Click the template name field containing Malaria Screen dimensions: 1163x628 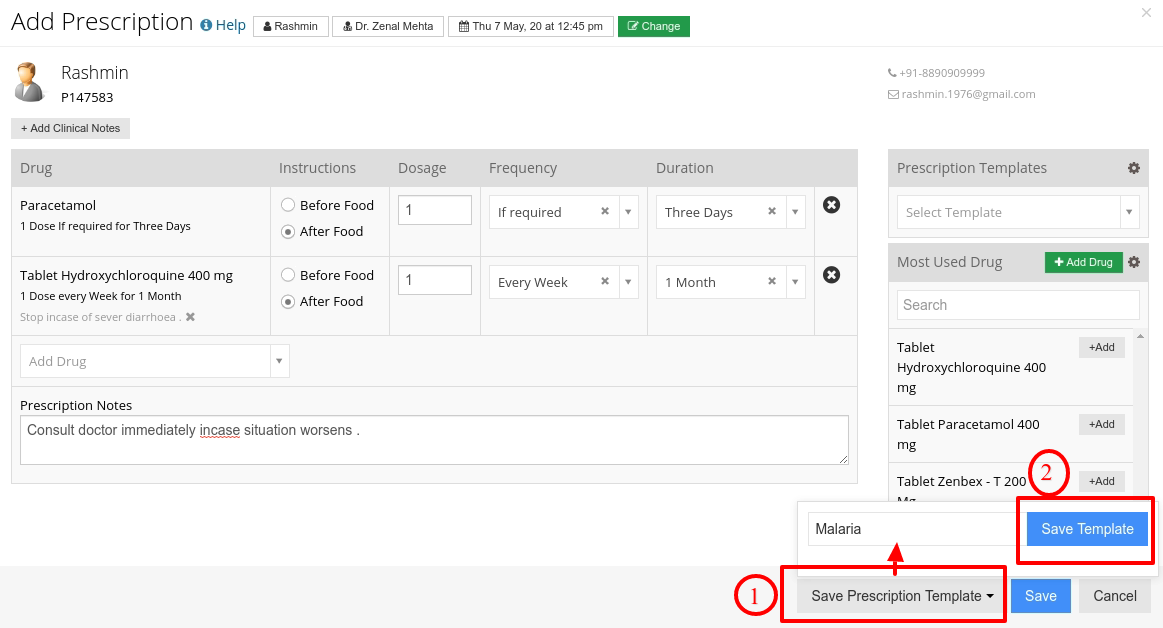(913, 529)
